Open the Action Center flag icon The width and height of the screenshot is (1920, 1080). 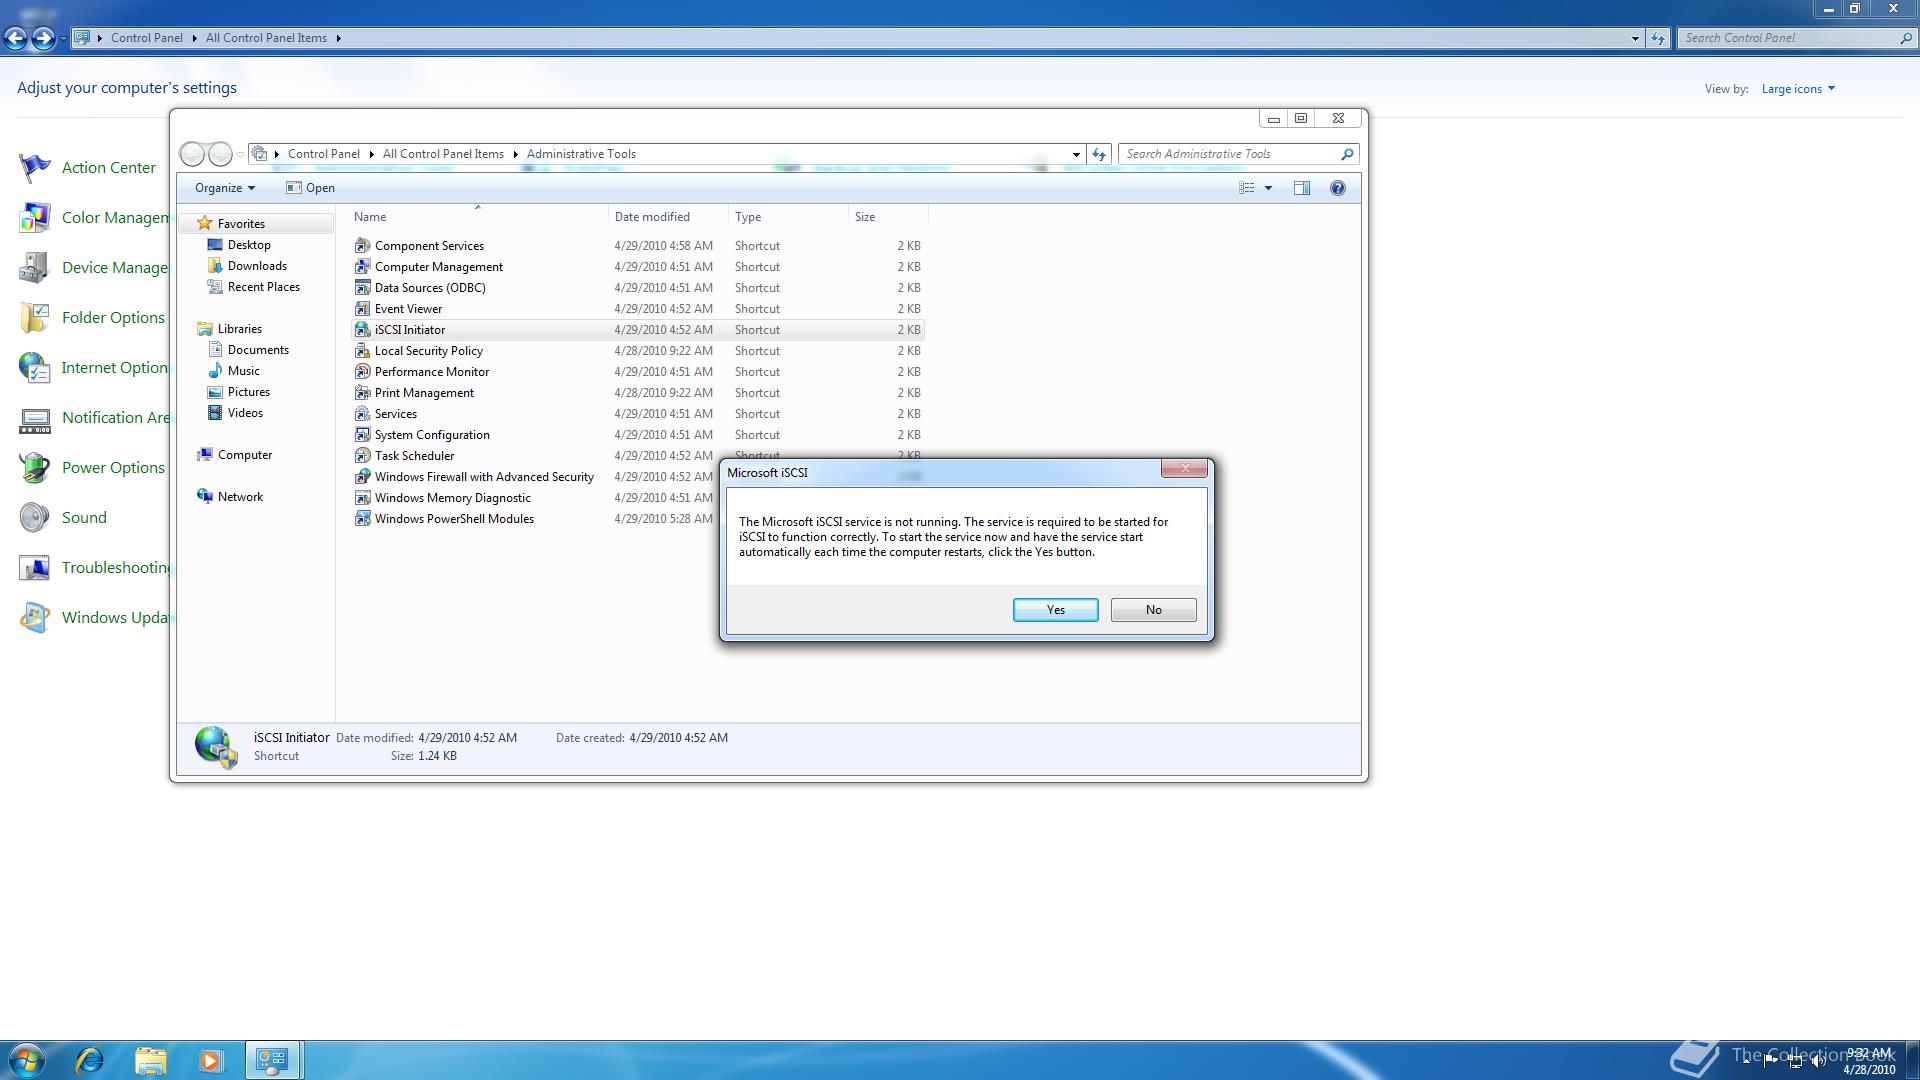(x=34, y=168)
